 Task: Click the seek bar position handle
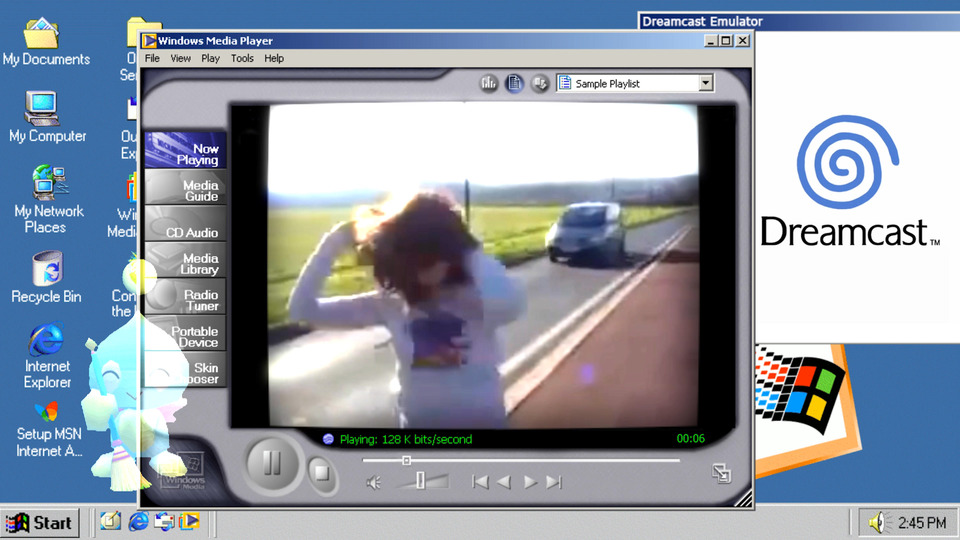[x=407, y=460]
